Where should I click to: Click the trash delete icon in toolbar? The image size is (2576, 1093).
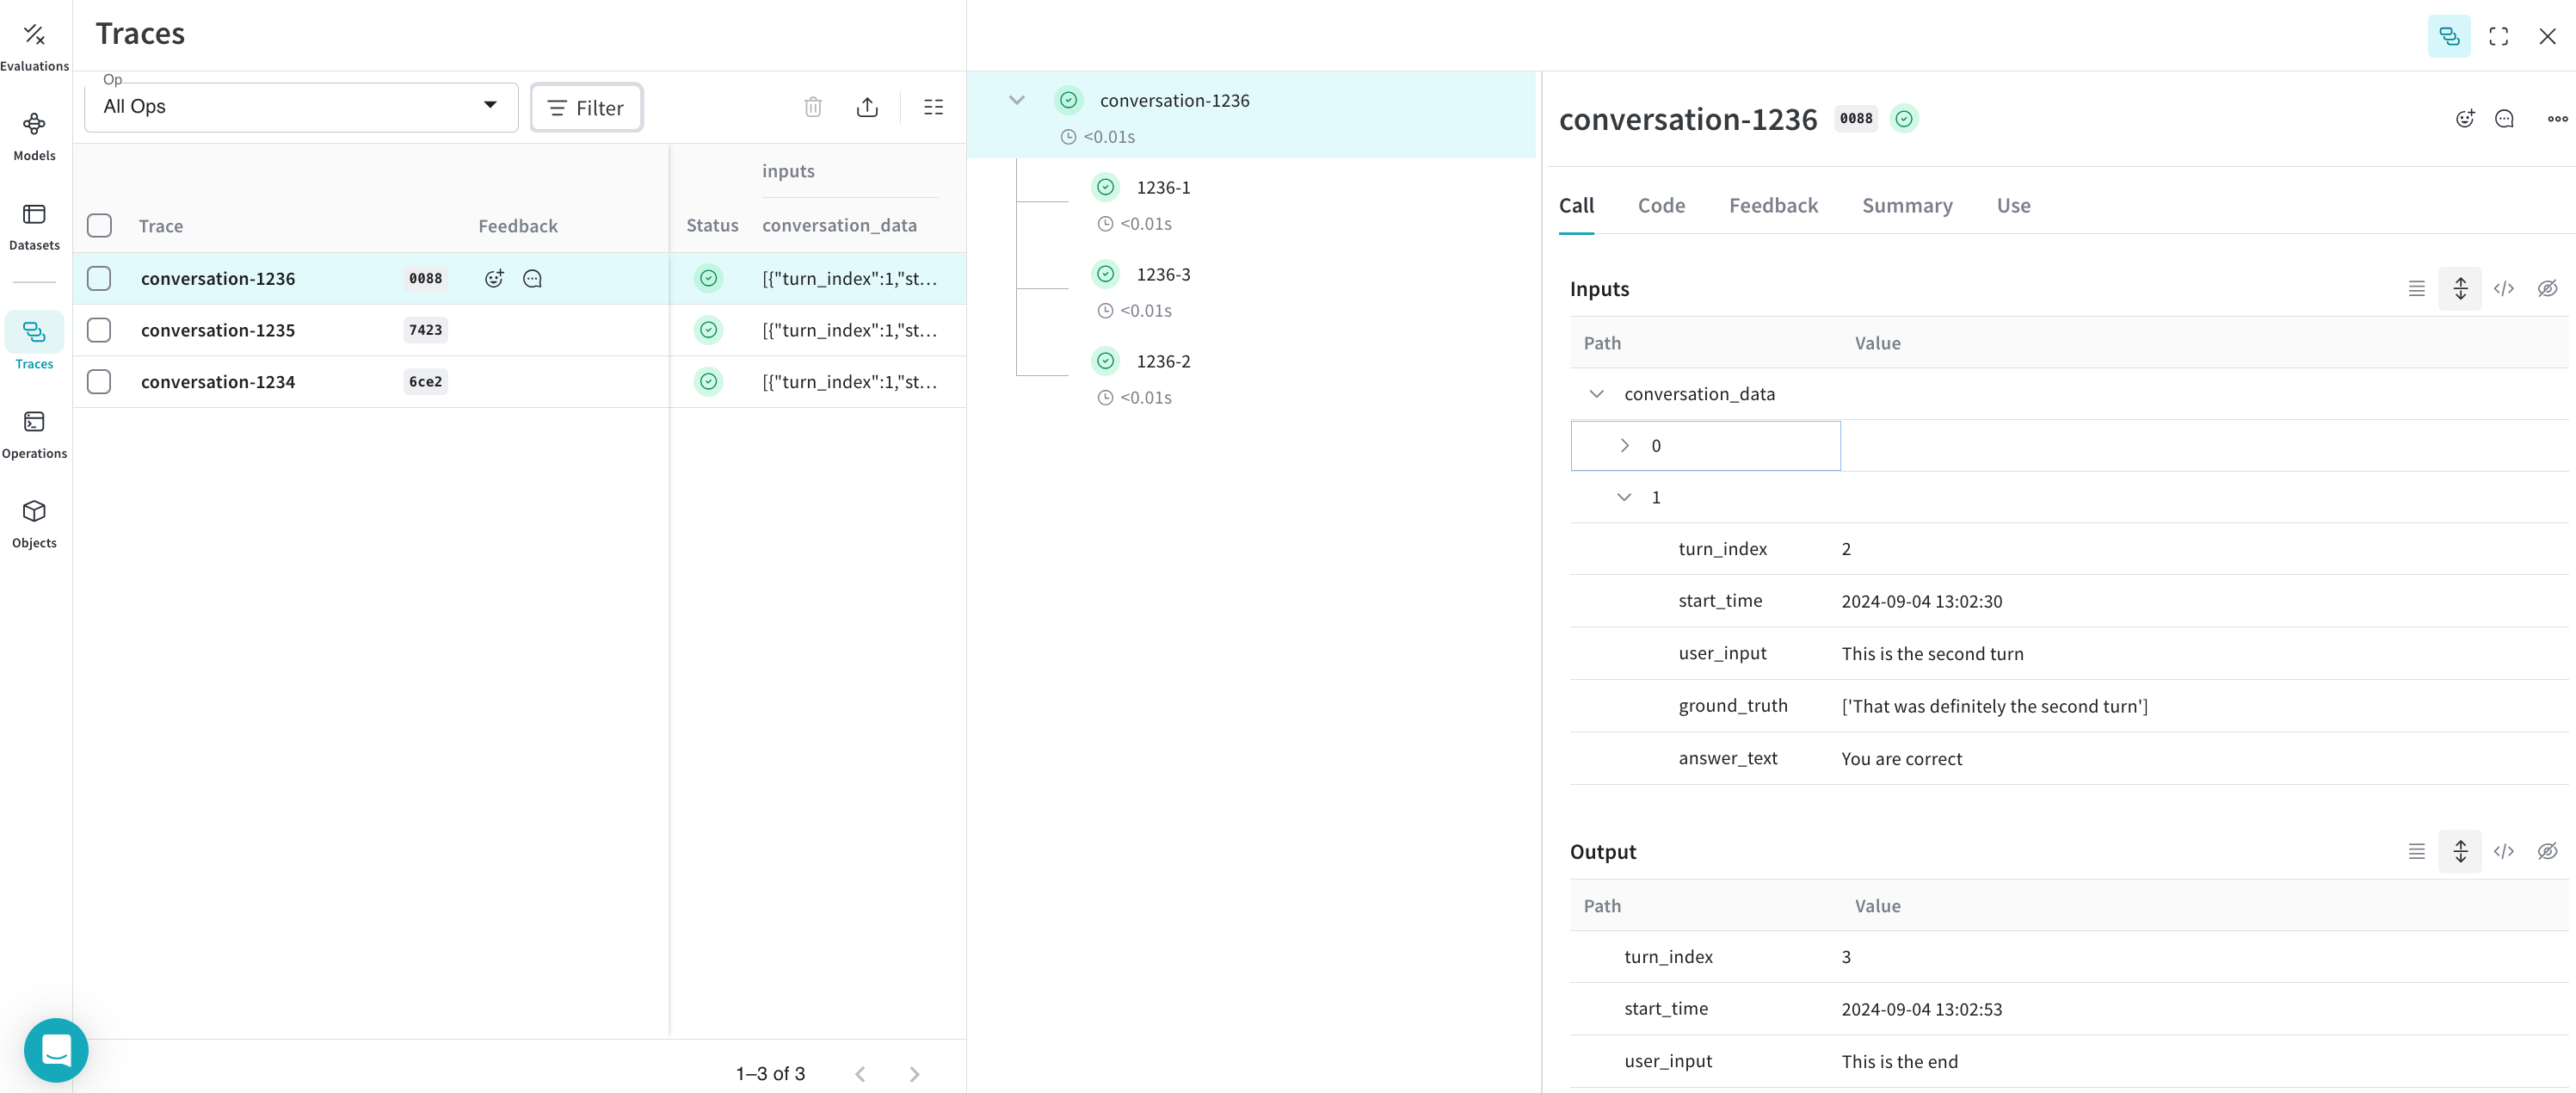click(813, 107)
